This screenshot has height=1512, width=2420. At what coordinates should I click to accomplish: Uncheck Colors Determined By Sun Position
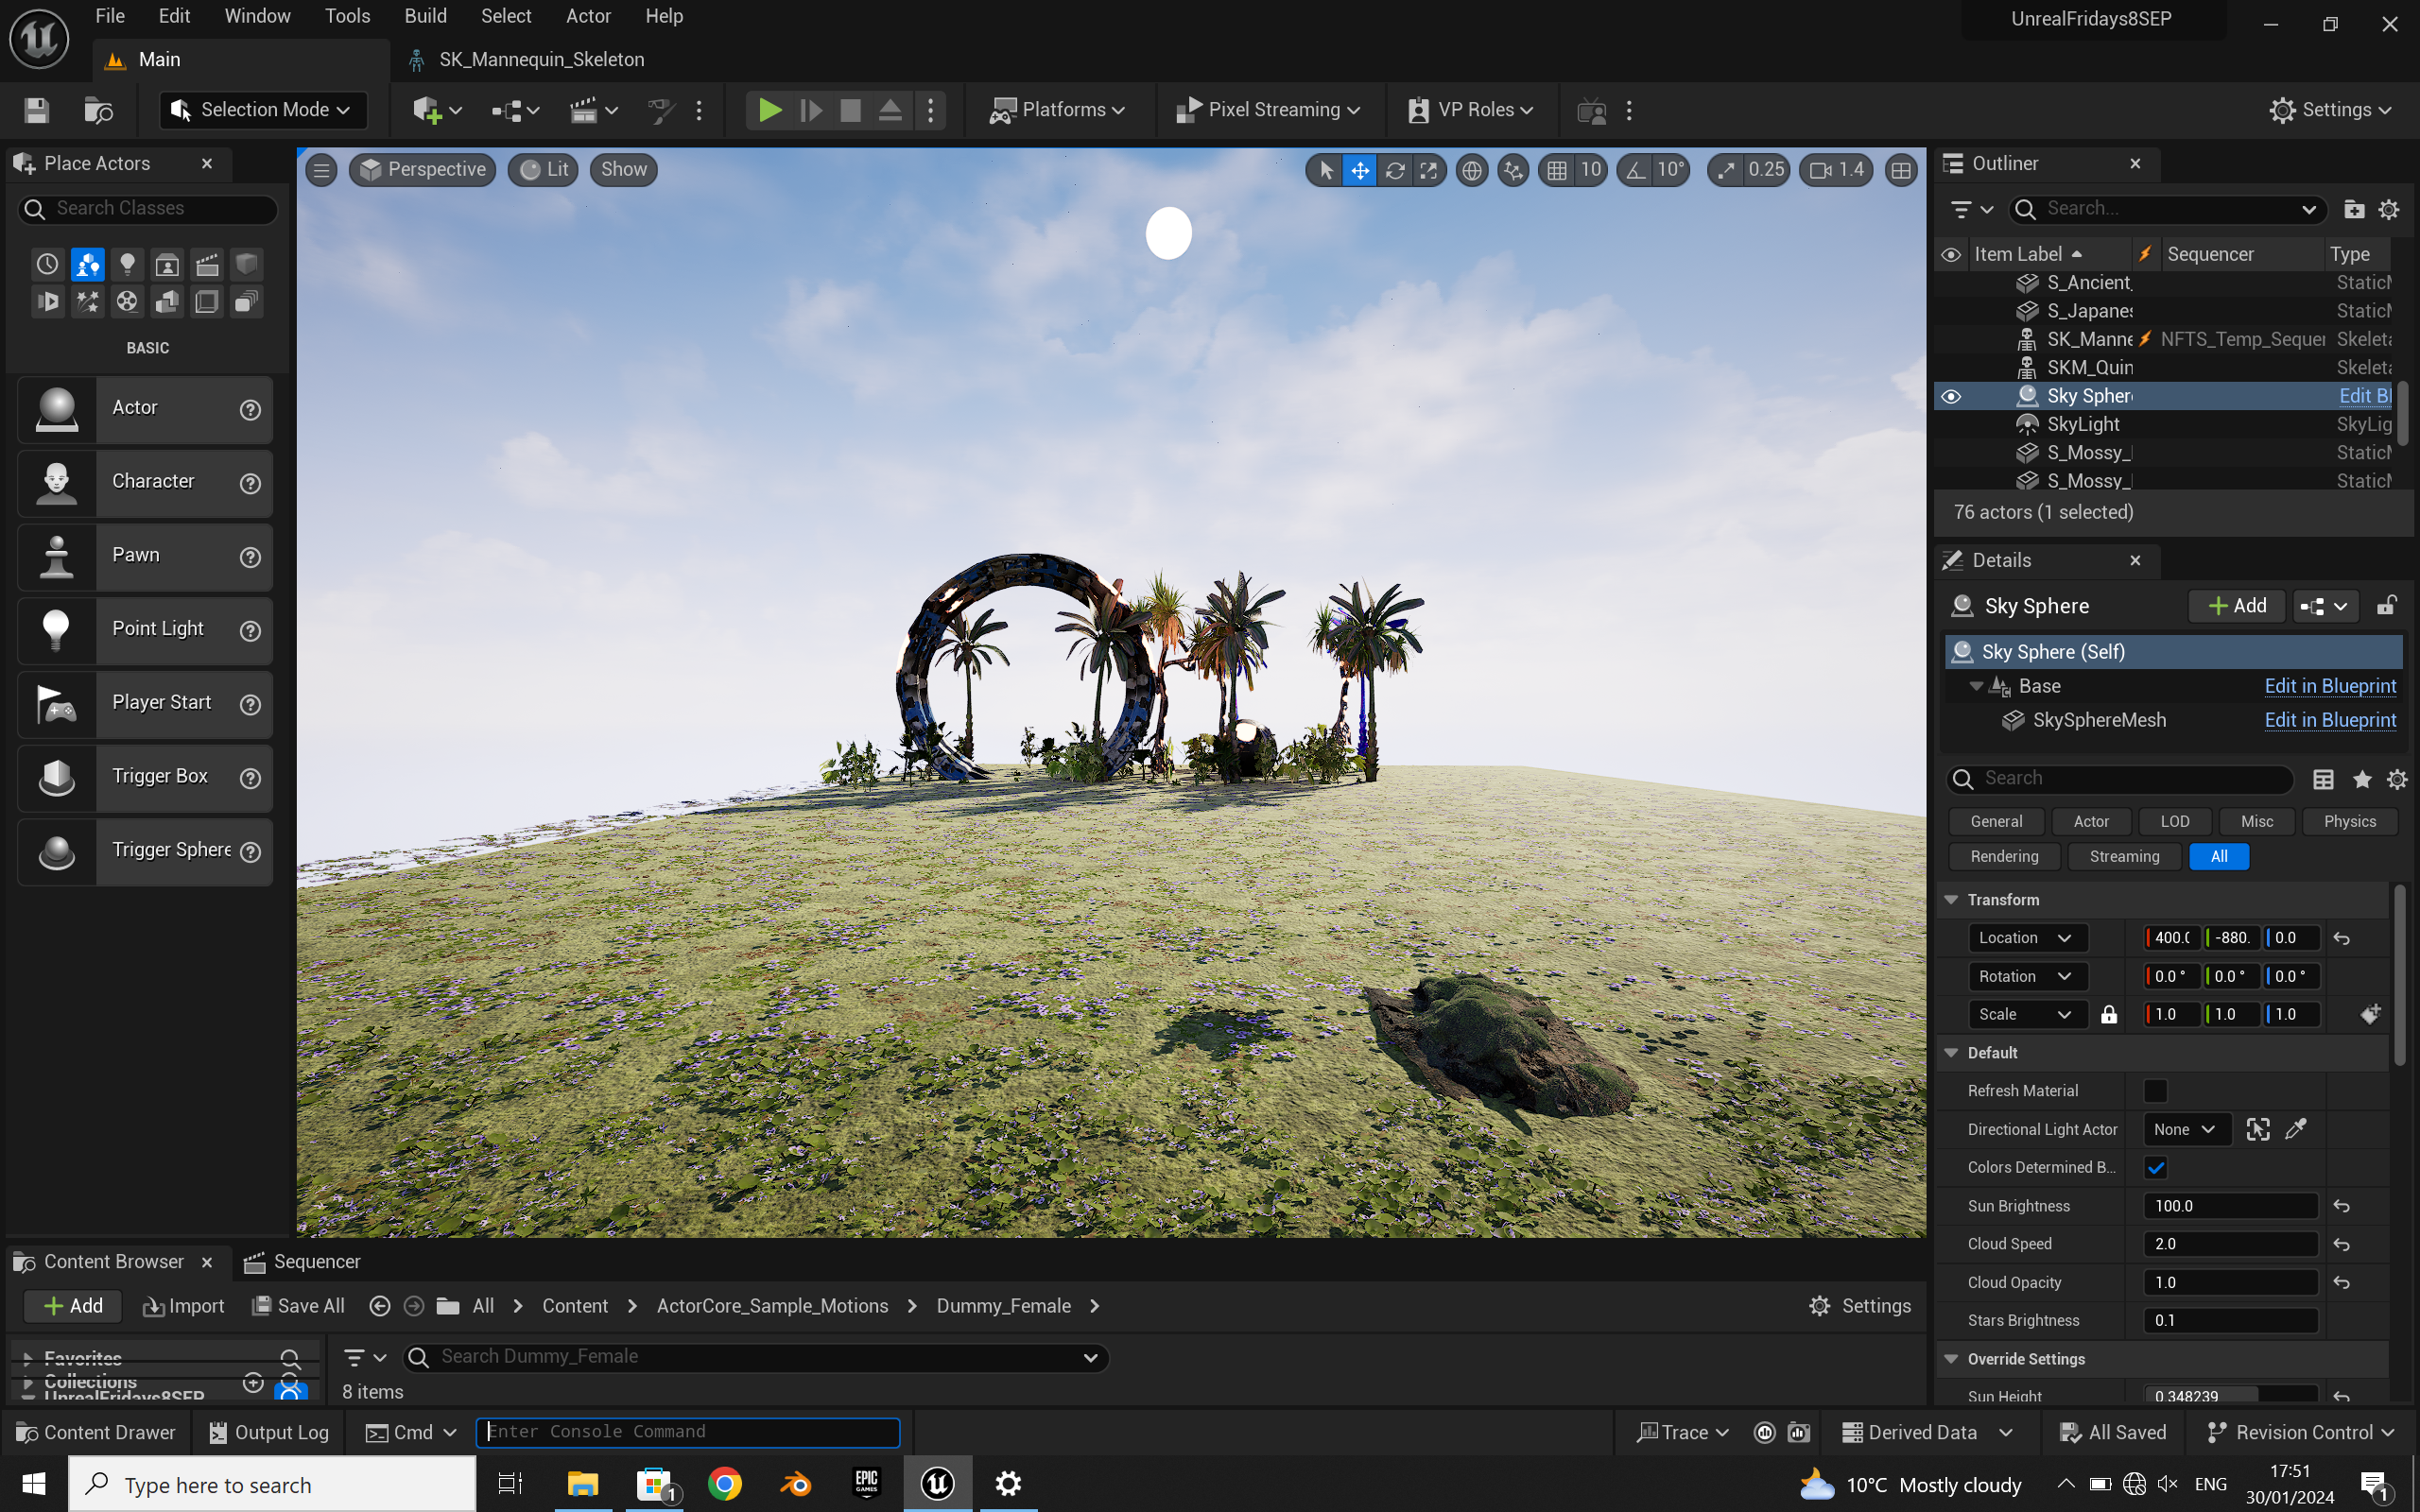click(2155, 1167)
